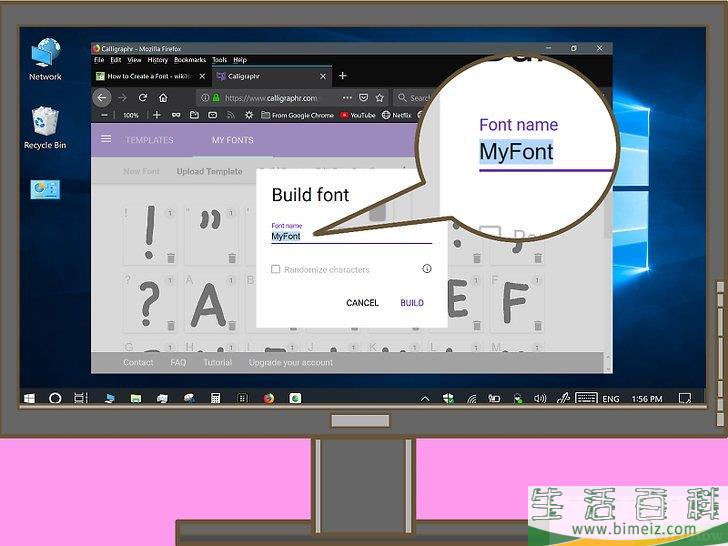Screen dimensions: 728x546
Task: Close the How to Create a Font tab
Action: coord(202,76)
